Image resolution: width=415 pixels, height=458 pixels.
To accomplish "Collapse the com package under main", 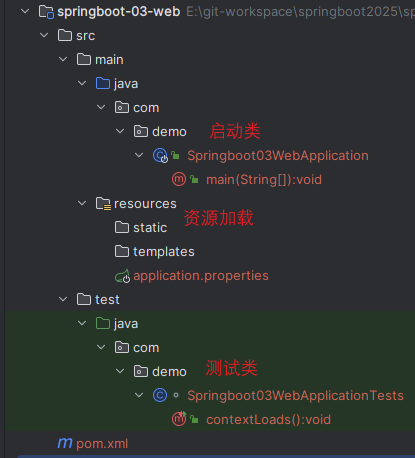I will [x=101, y=107].
